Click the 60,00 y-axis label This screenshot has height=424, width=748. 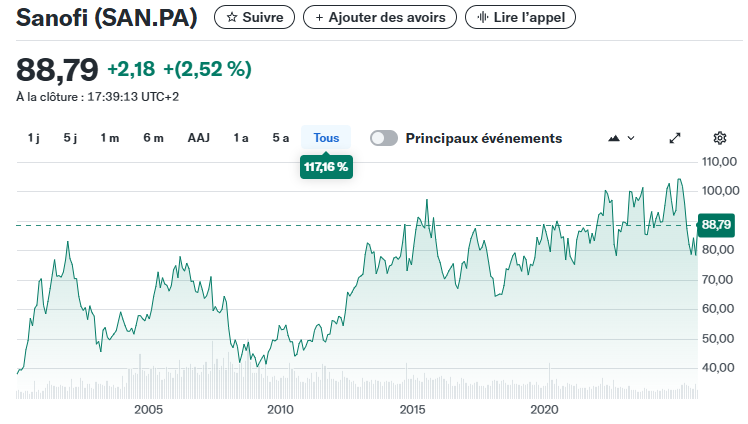(718, 309)
